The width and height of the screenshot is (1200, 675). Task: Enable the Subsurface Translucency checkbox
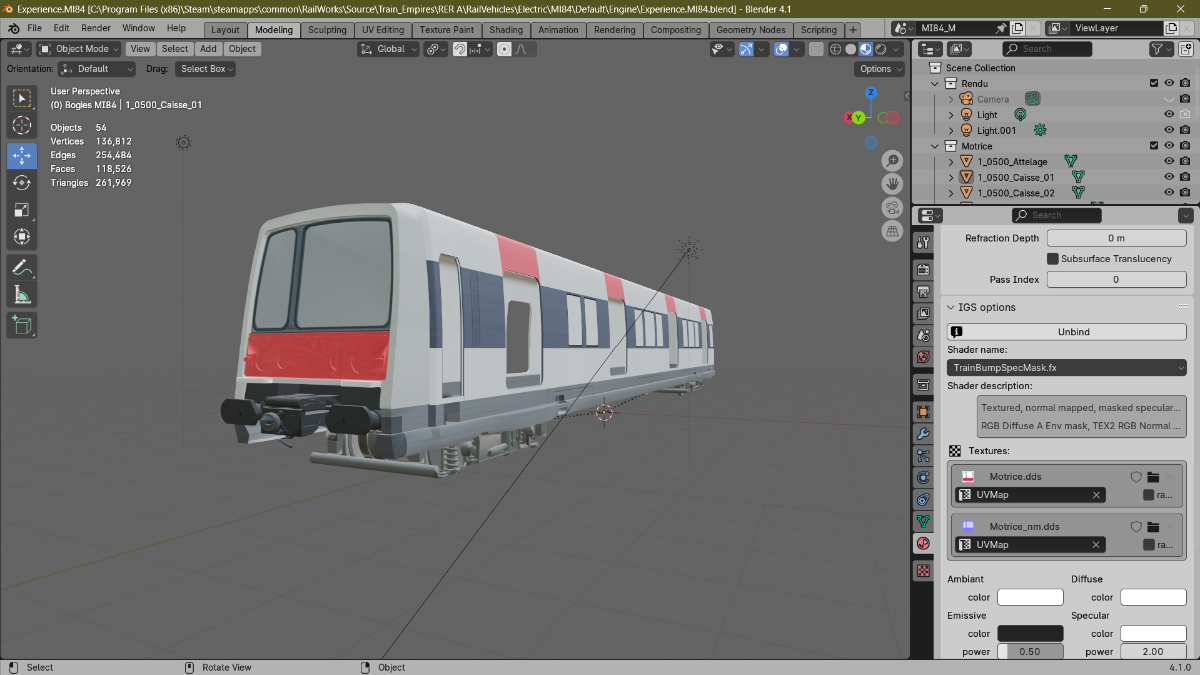(x=1053, y=259)
